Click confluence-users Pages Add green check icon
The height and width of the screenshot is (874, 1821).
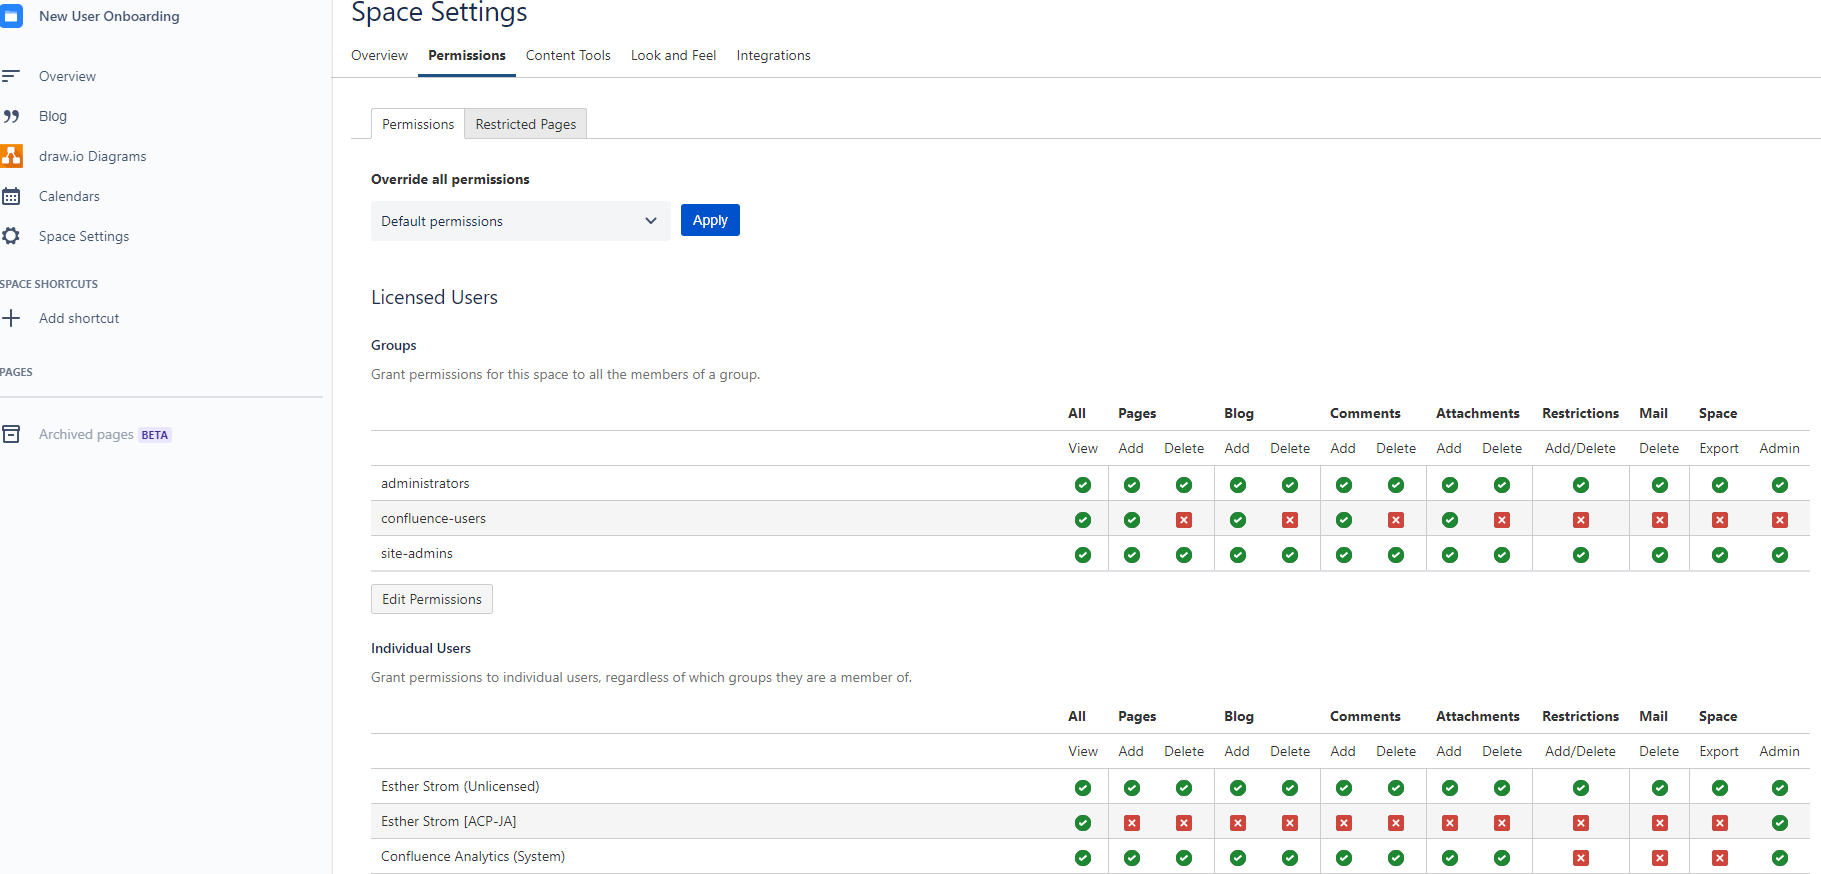[1132, 520]
